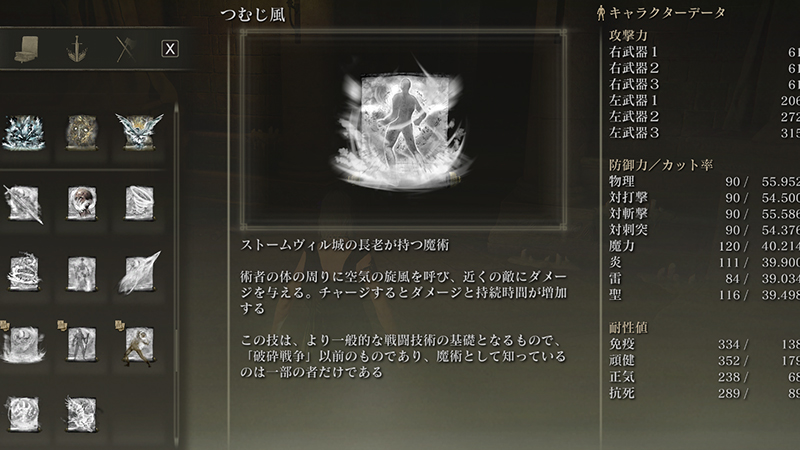Switch to the crossed axes category tab
Image resolution: width=800 pixels, height=450 pixels.
[x=125, y=49]
